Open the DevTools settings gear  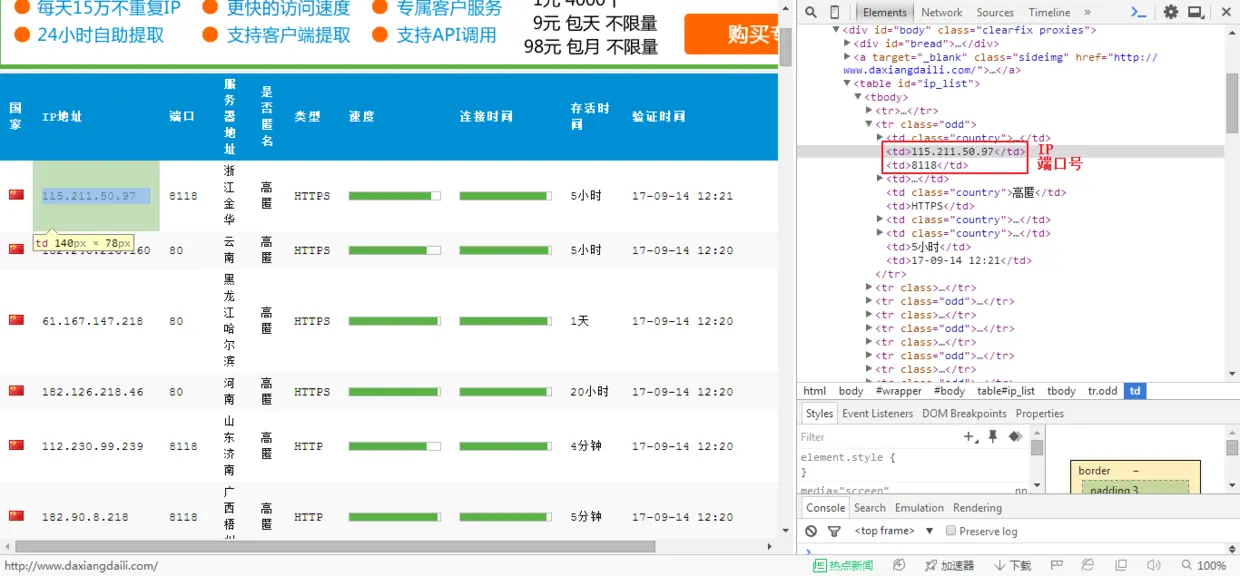pos(1170,12)
